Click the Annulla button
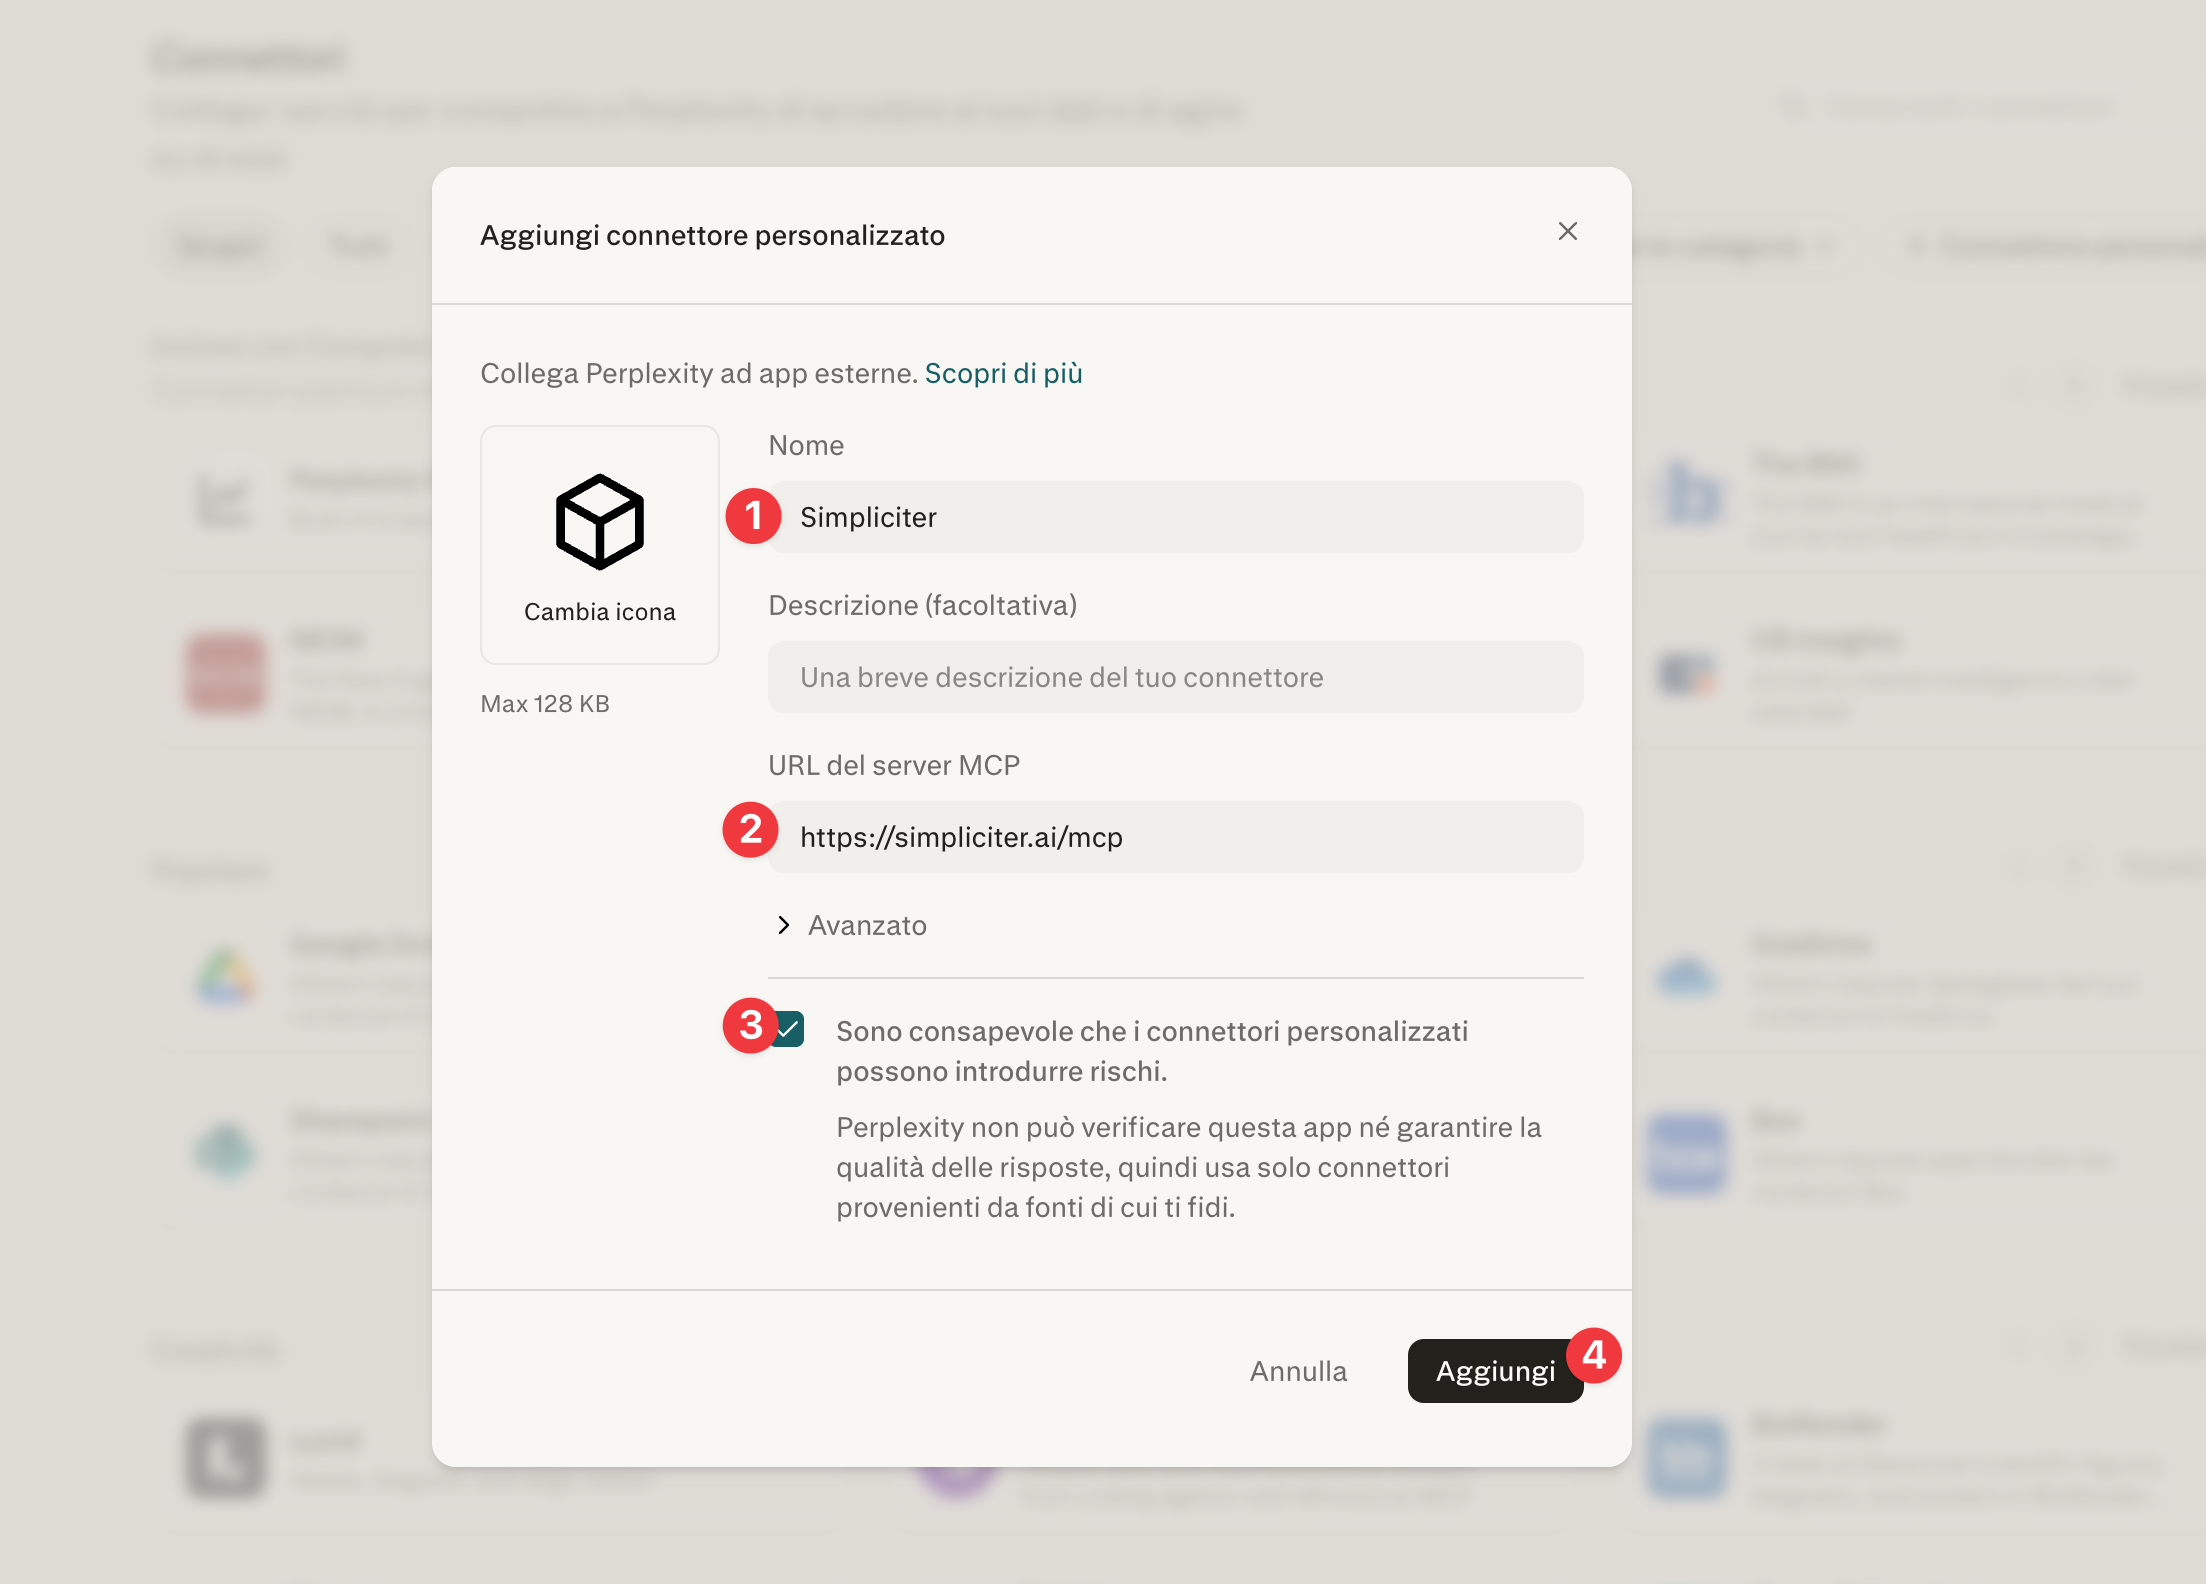 pos(1298,1371)
